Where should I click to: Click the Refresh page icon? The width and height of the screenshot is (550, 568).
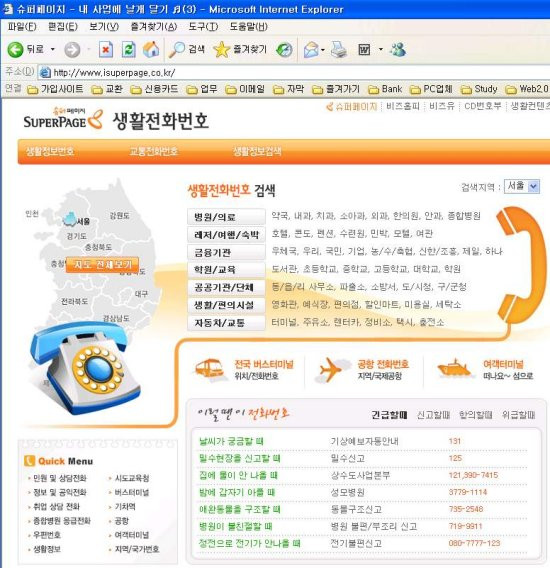tap(128, 50)
